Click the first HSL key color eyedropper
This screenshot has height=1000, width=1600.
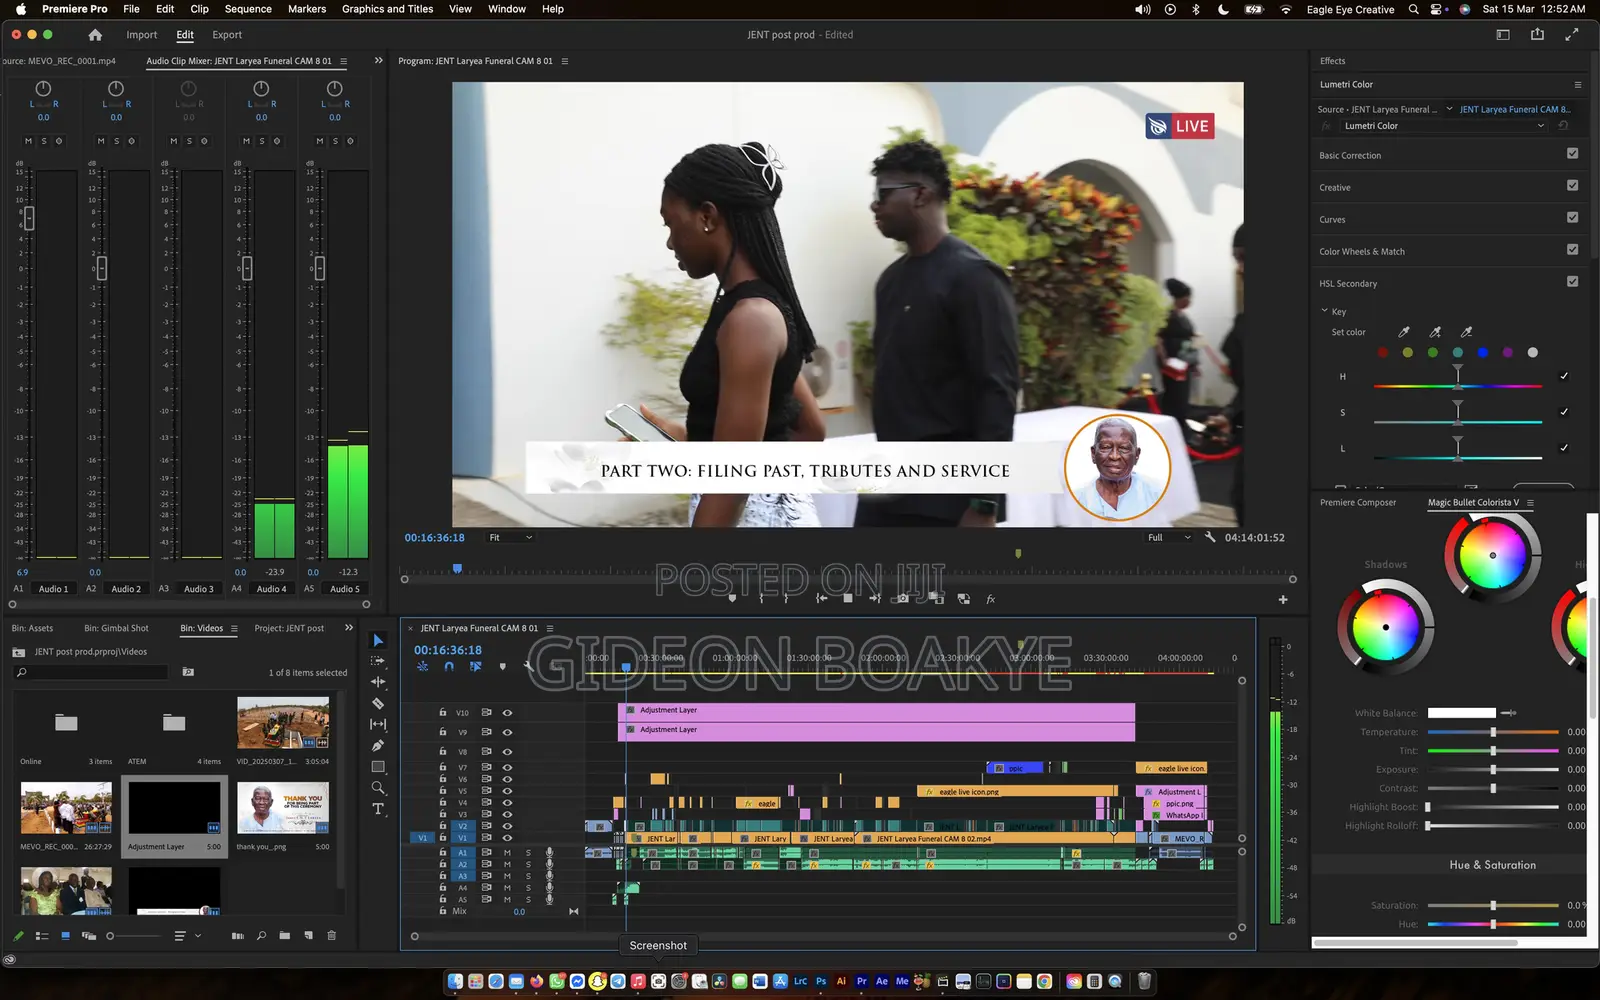(x=1404, y=332)
